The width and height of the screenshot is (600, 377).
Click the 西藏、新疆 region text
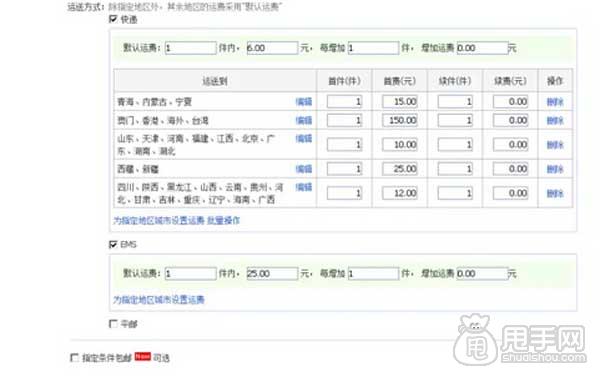tap(138, 169)
